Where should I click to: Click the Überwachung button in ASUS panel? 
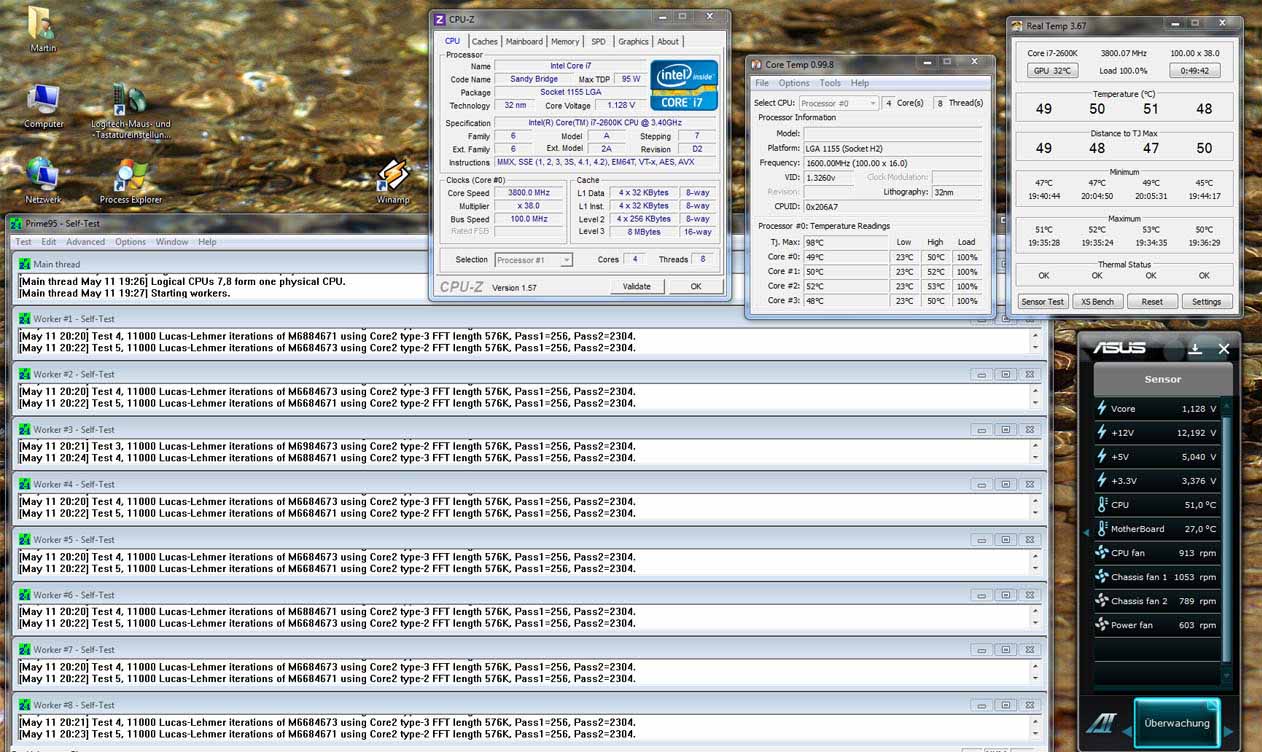[1177, 723]
